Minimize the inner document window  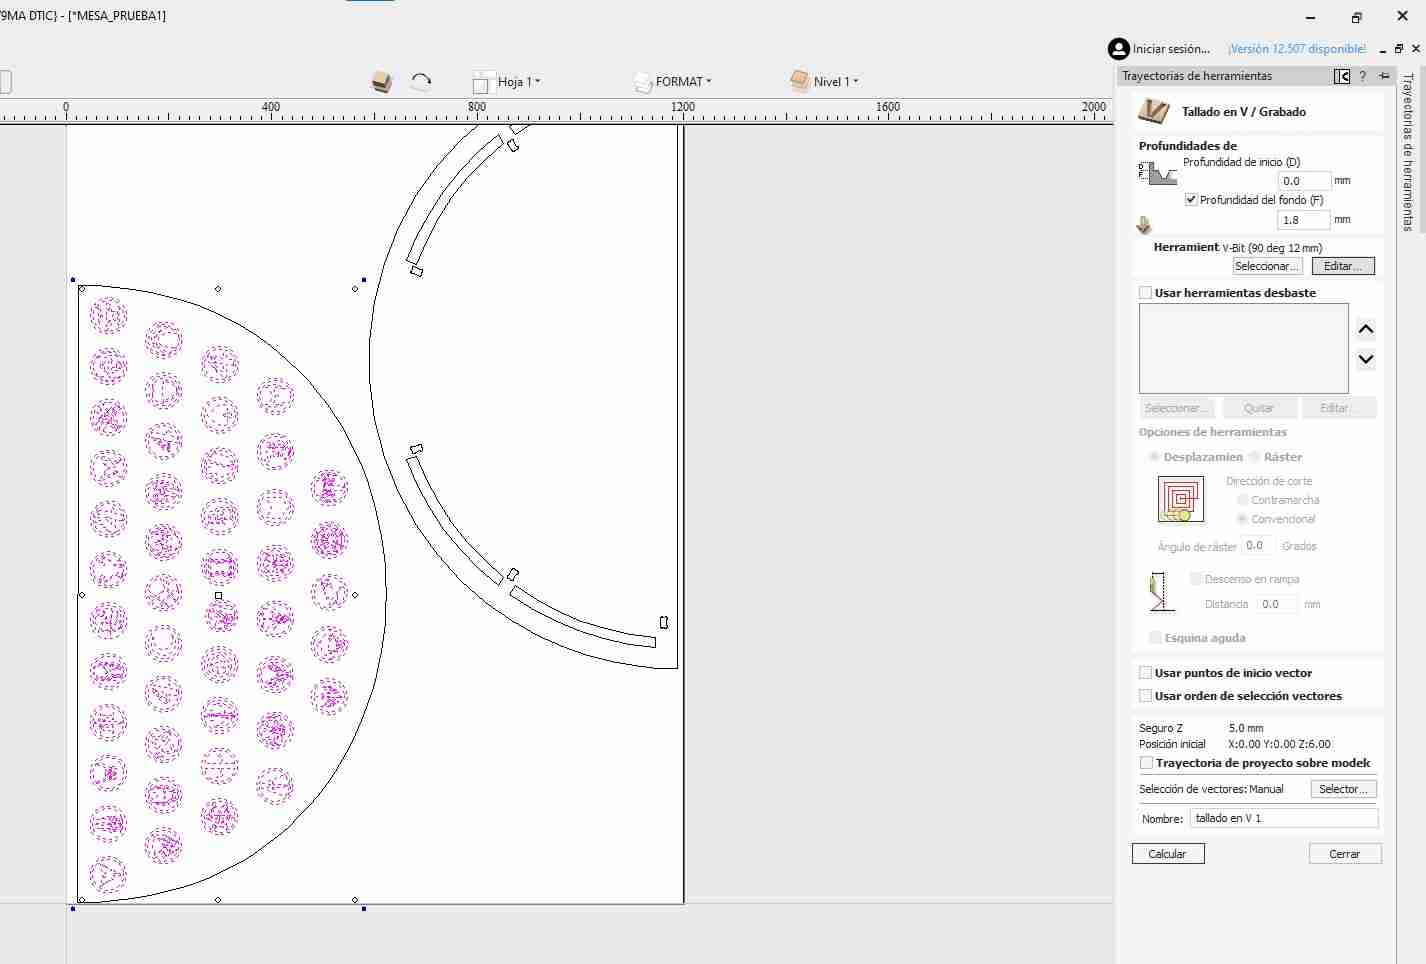(1382, 49)
